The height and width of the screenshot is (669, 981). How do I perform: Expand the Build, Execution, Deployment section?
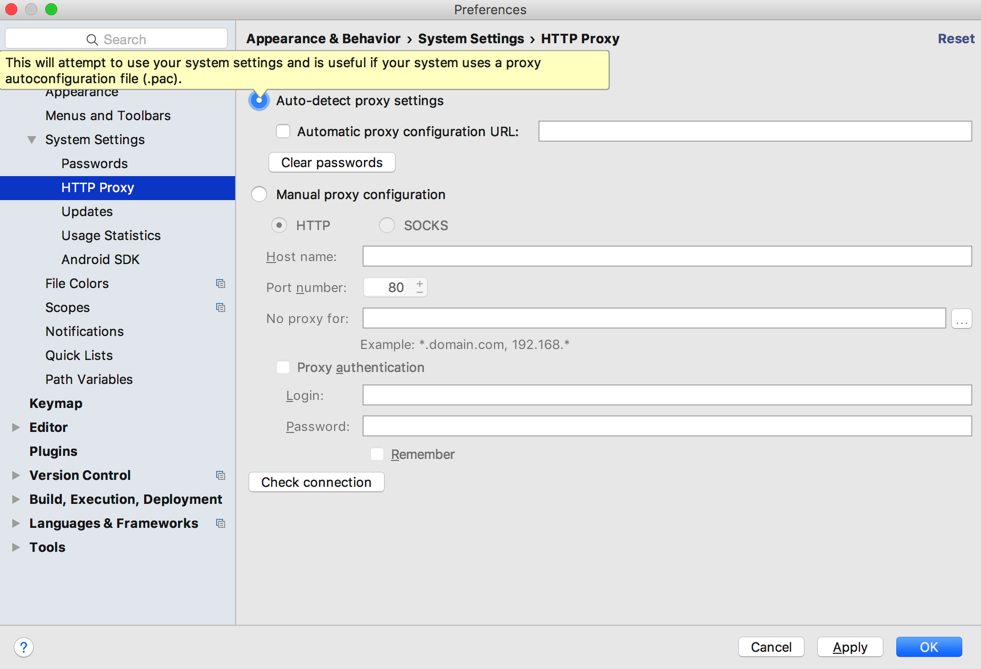[x=16, y=500]
